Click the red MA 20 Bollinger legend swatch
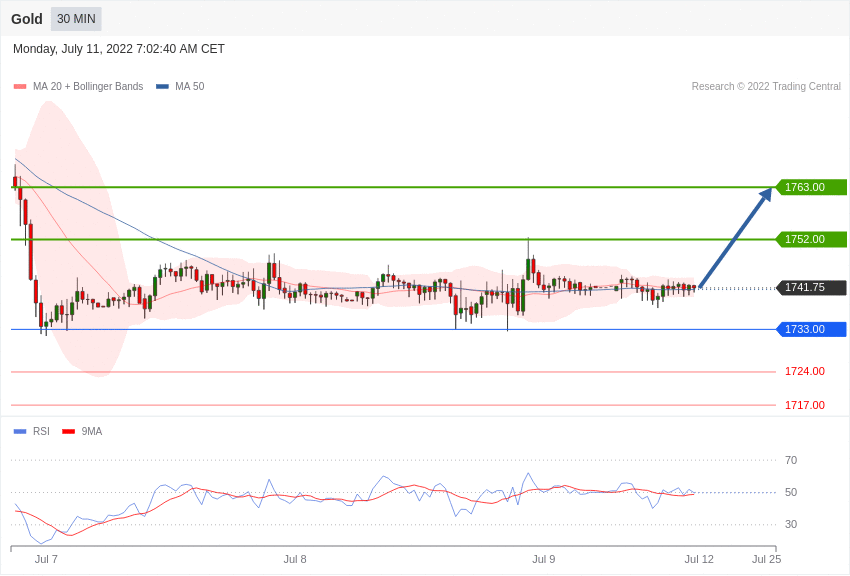Screen dimensions: 850x576 (x=20, y=86)
